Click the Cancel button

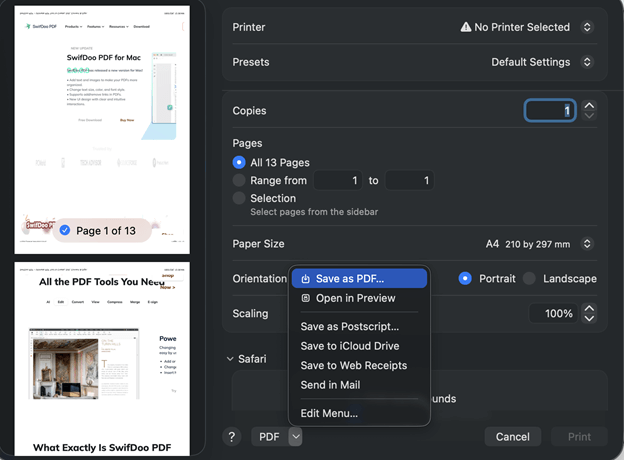513,437
